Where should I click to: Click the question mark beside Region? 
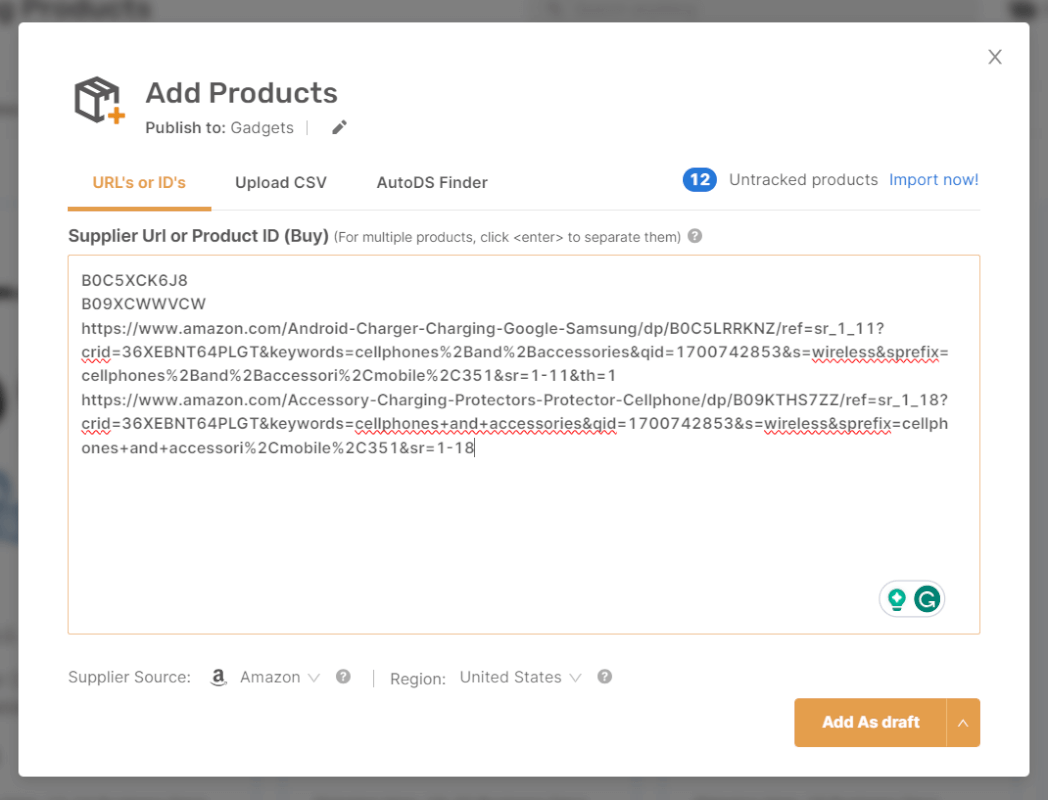coord(605,677)
